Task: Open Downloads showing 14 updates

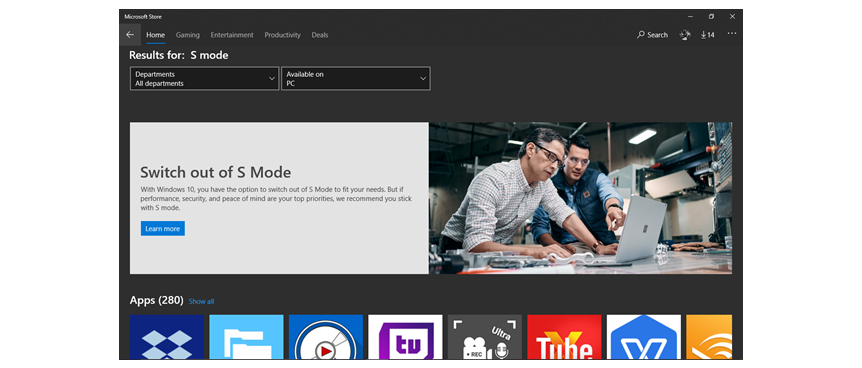Action: coord(708,35)
